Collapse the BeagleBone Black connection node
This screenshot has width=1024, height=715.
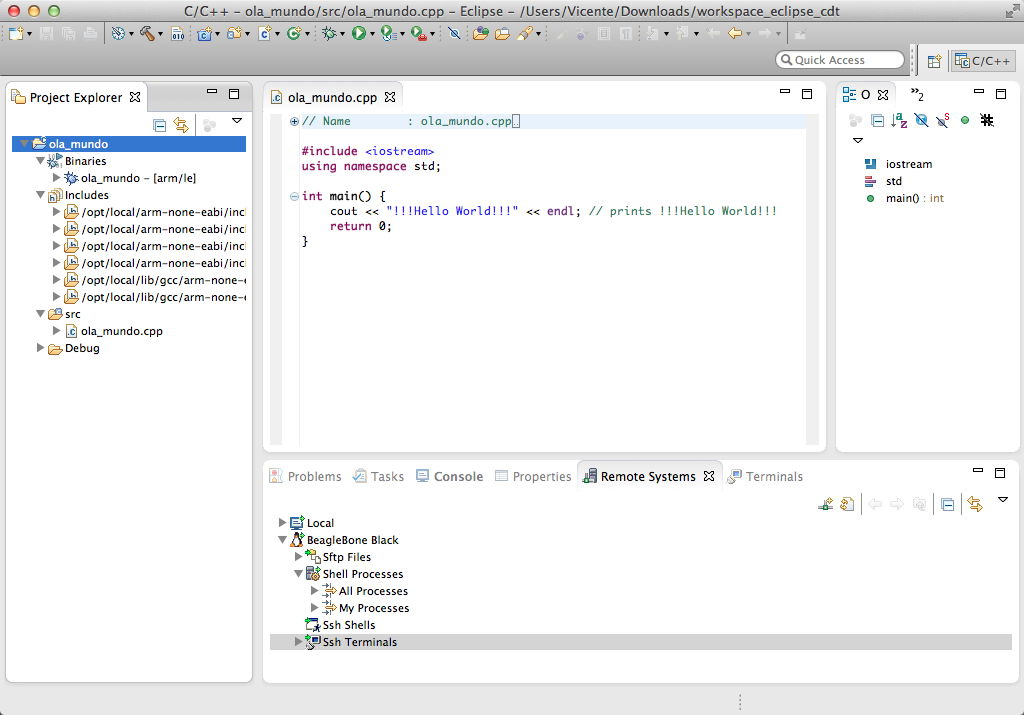point(283,540)
